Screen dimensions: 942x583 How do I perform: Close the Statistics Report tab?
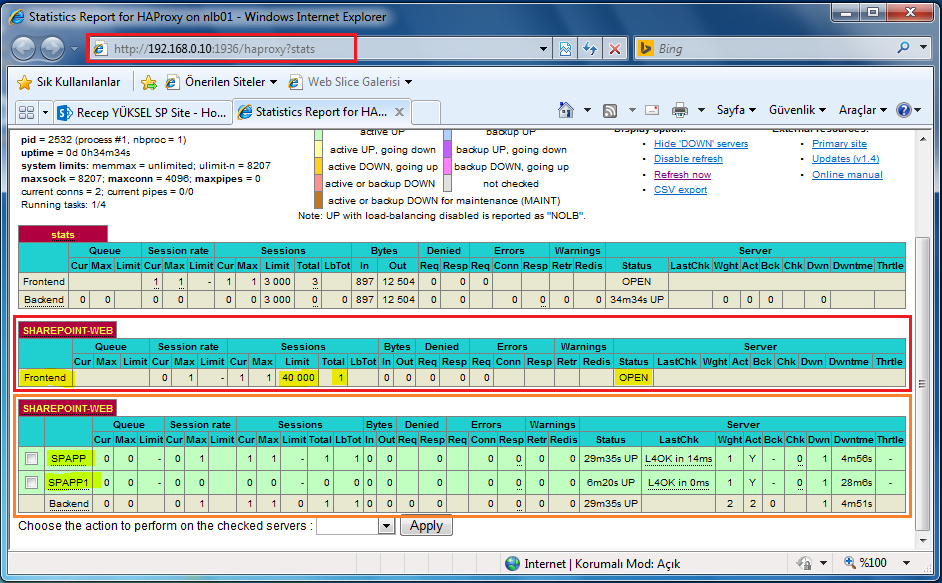pos(399,112)
